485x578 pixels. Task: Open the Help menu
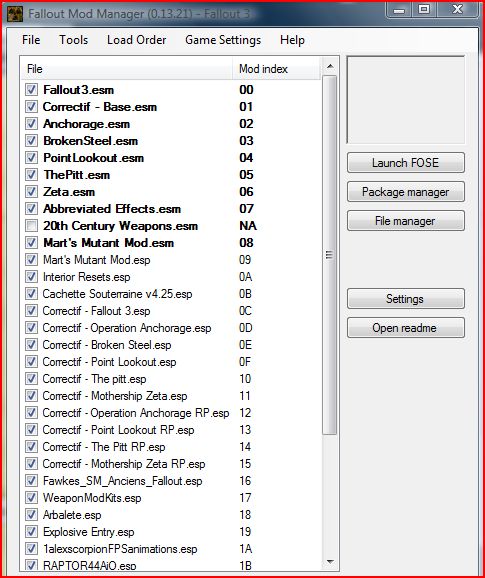[292, 40]
